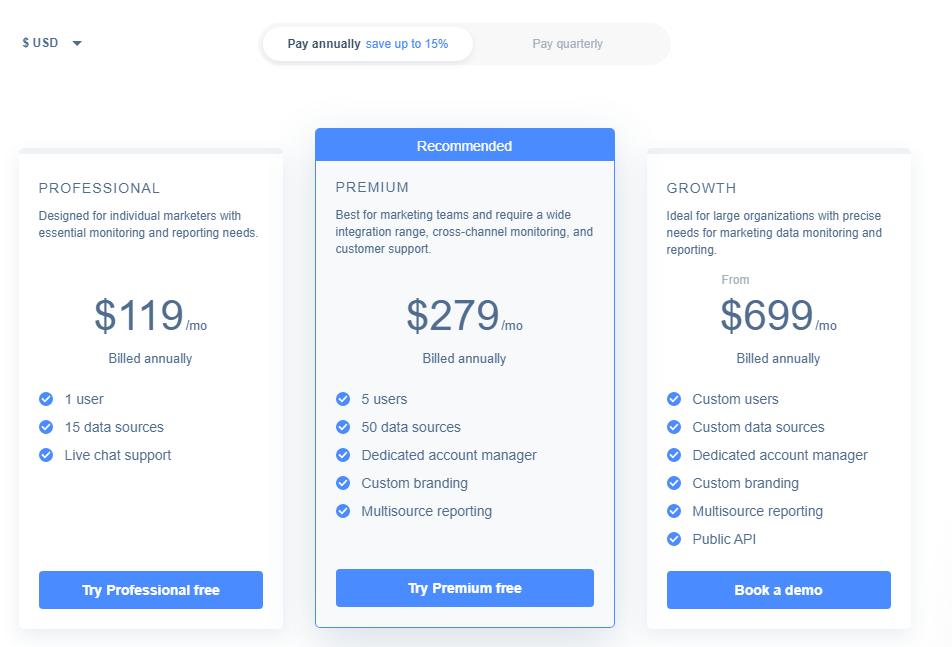Click the Recommended banner on Premium plan
Viewport: 952px width, 647px height.
464,146
